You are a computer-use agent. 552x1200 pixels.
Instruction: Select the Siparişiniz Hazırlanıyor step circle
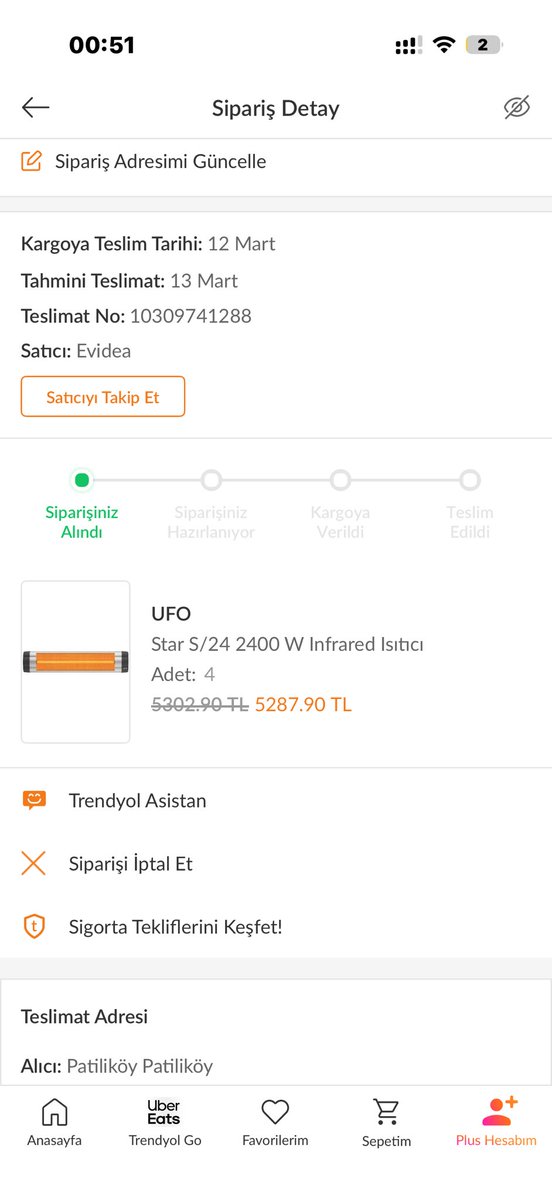click(x=211, y=480)
